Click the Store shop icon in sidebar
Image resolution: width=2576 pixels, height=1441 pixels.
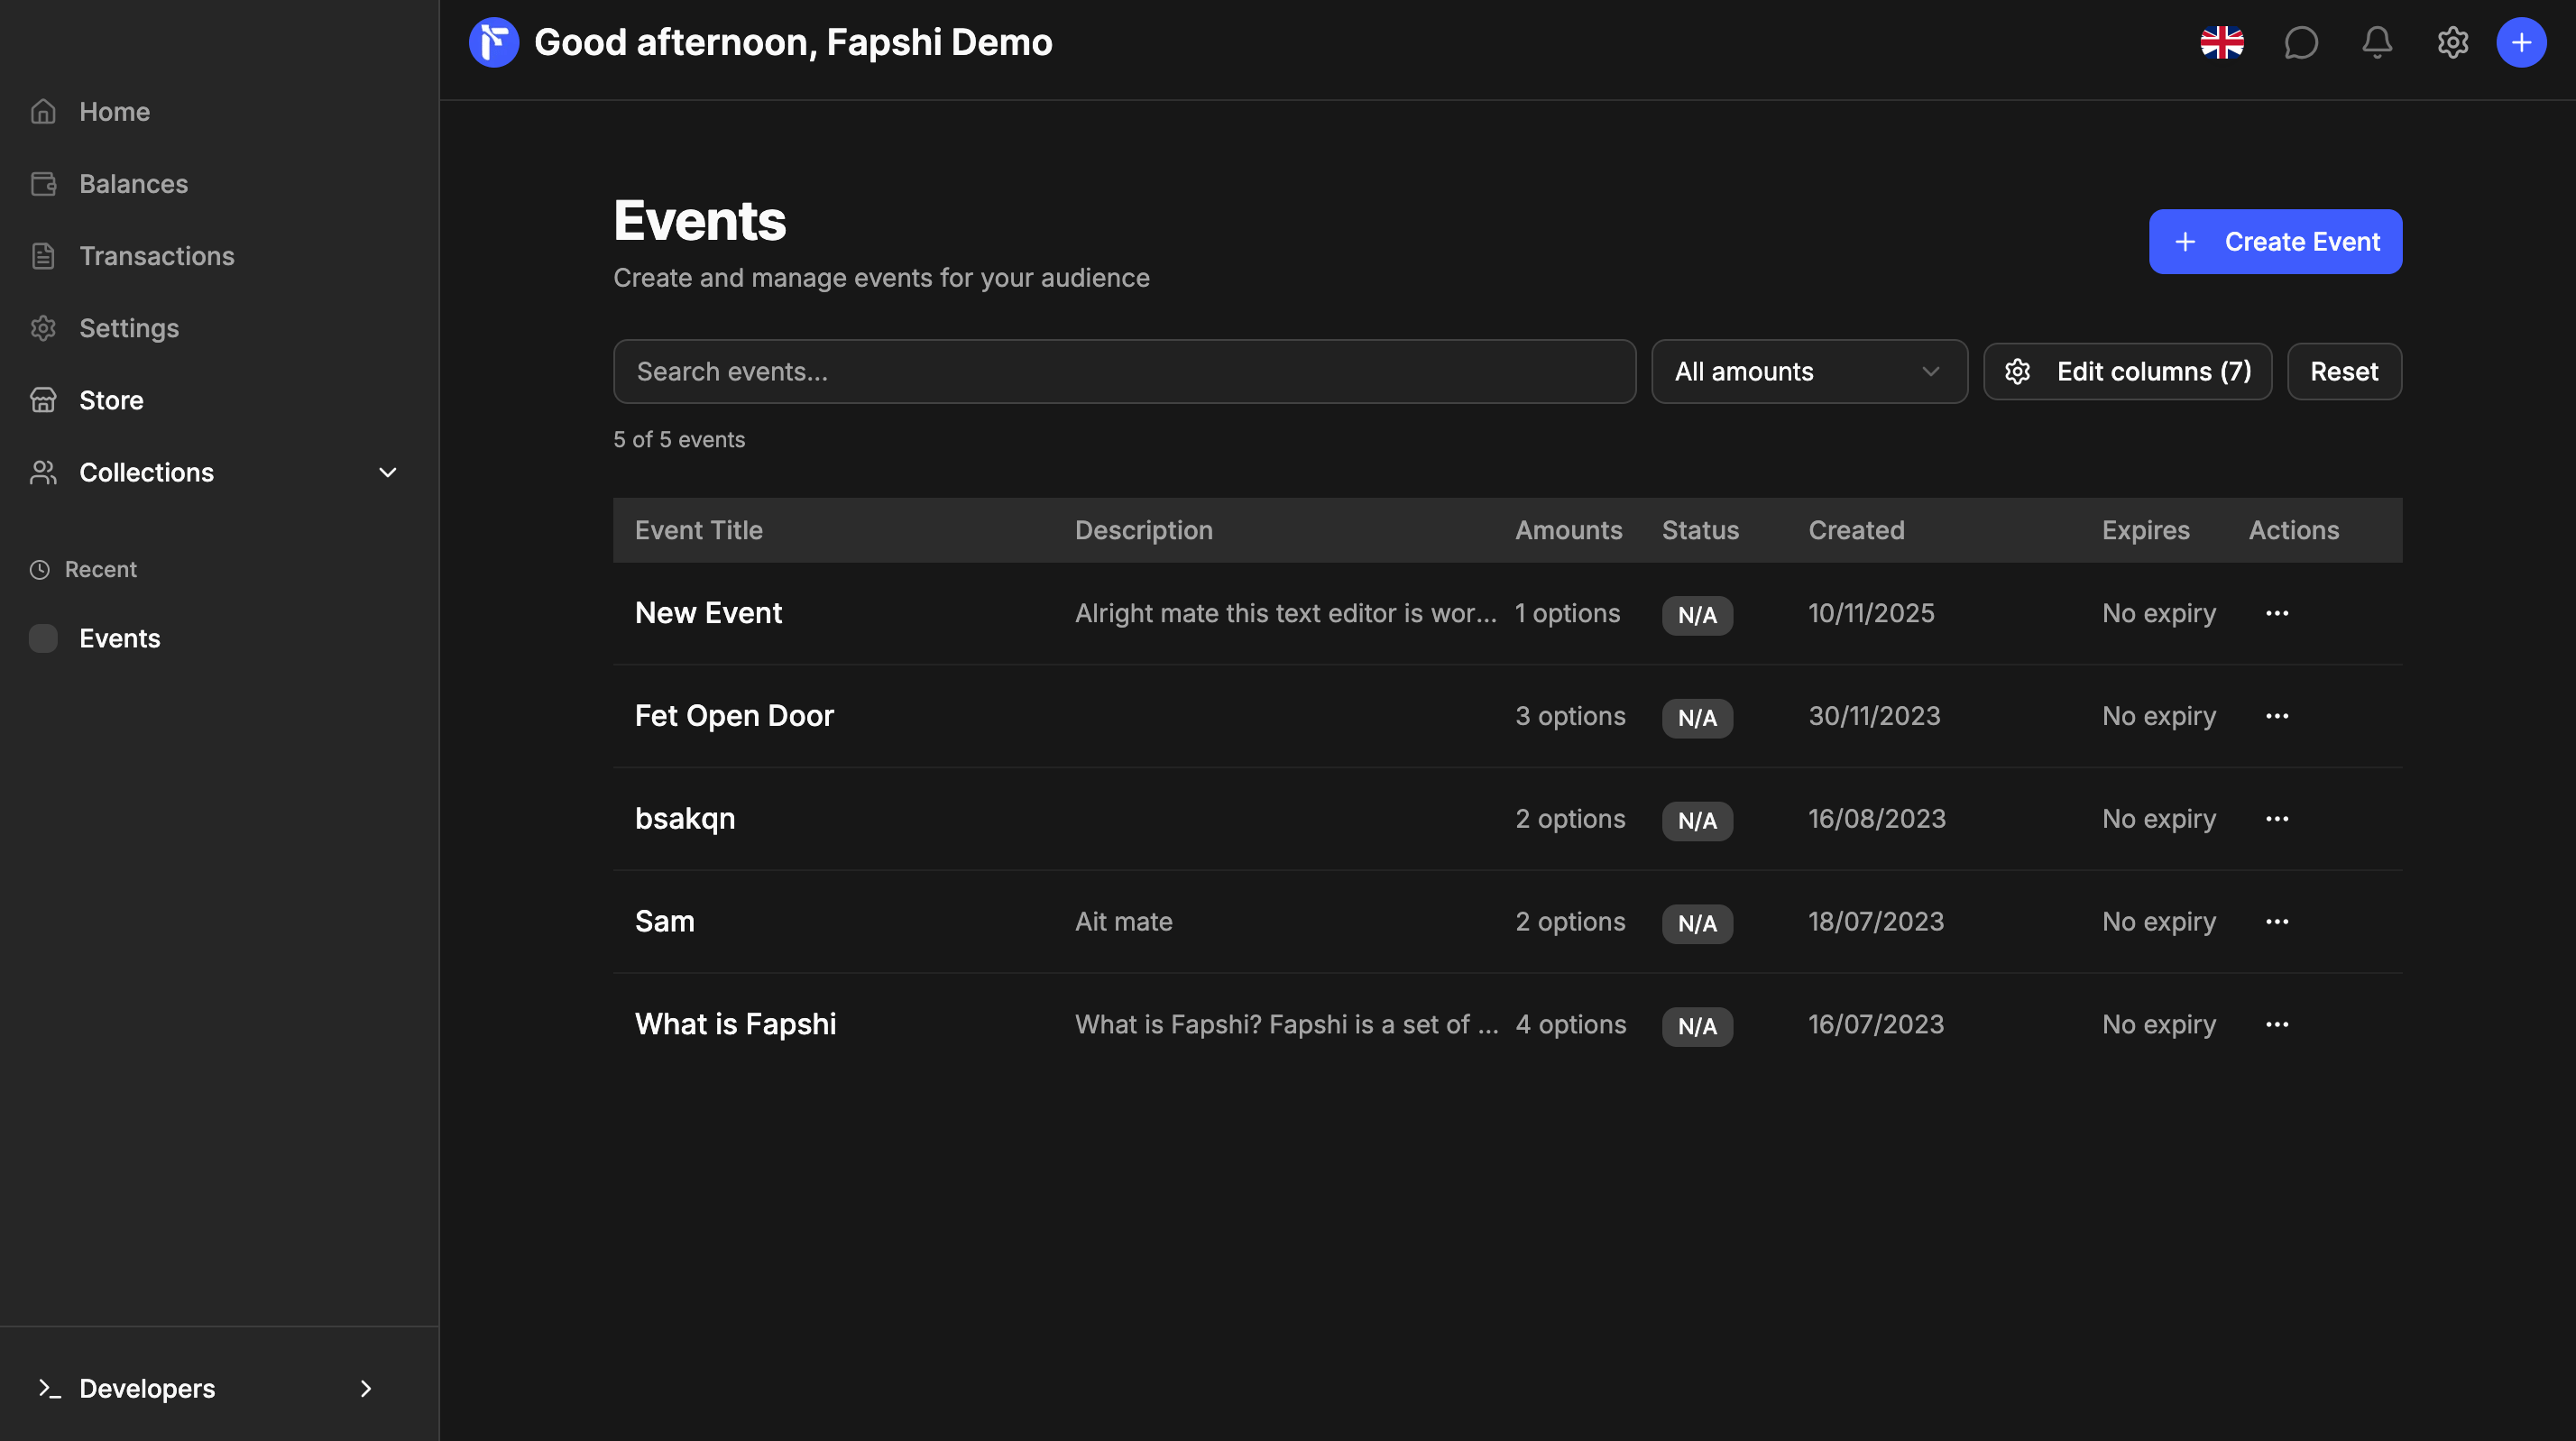click(43, 399)
